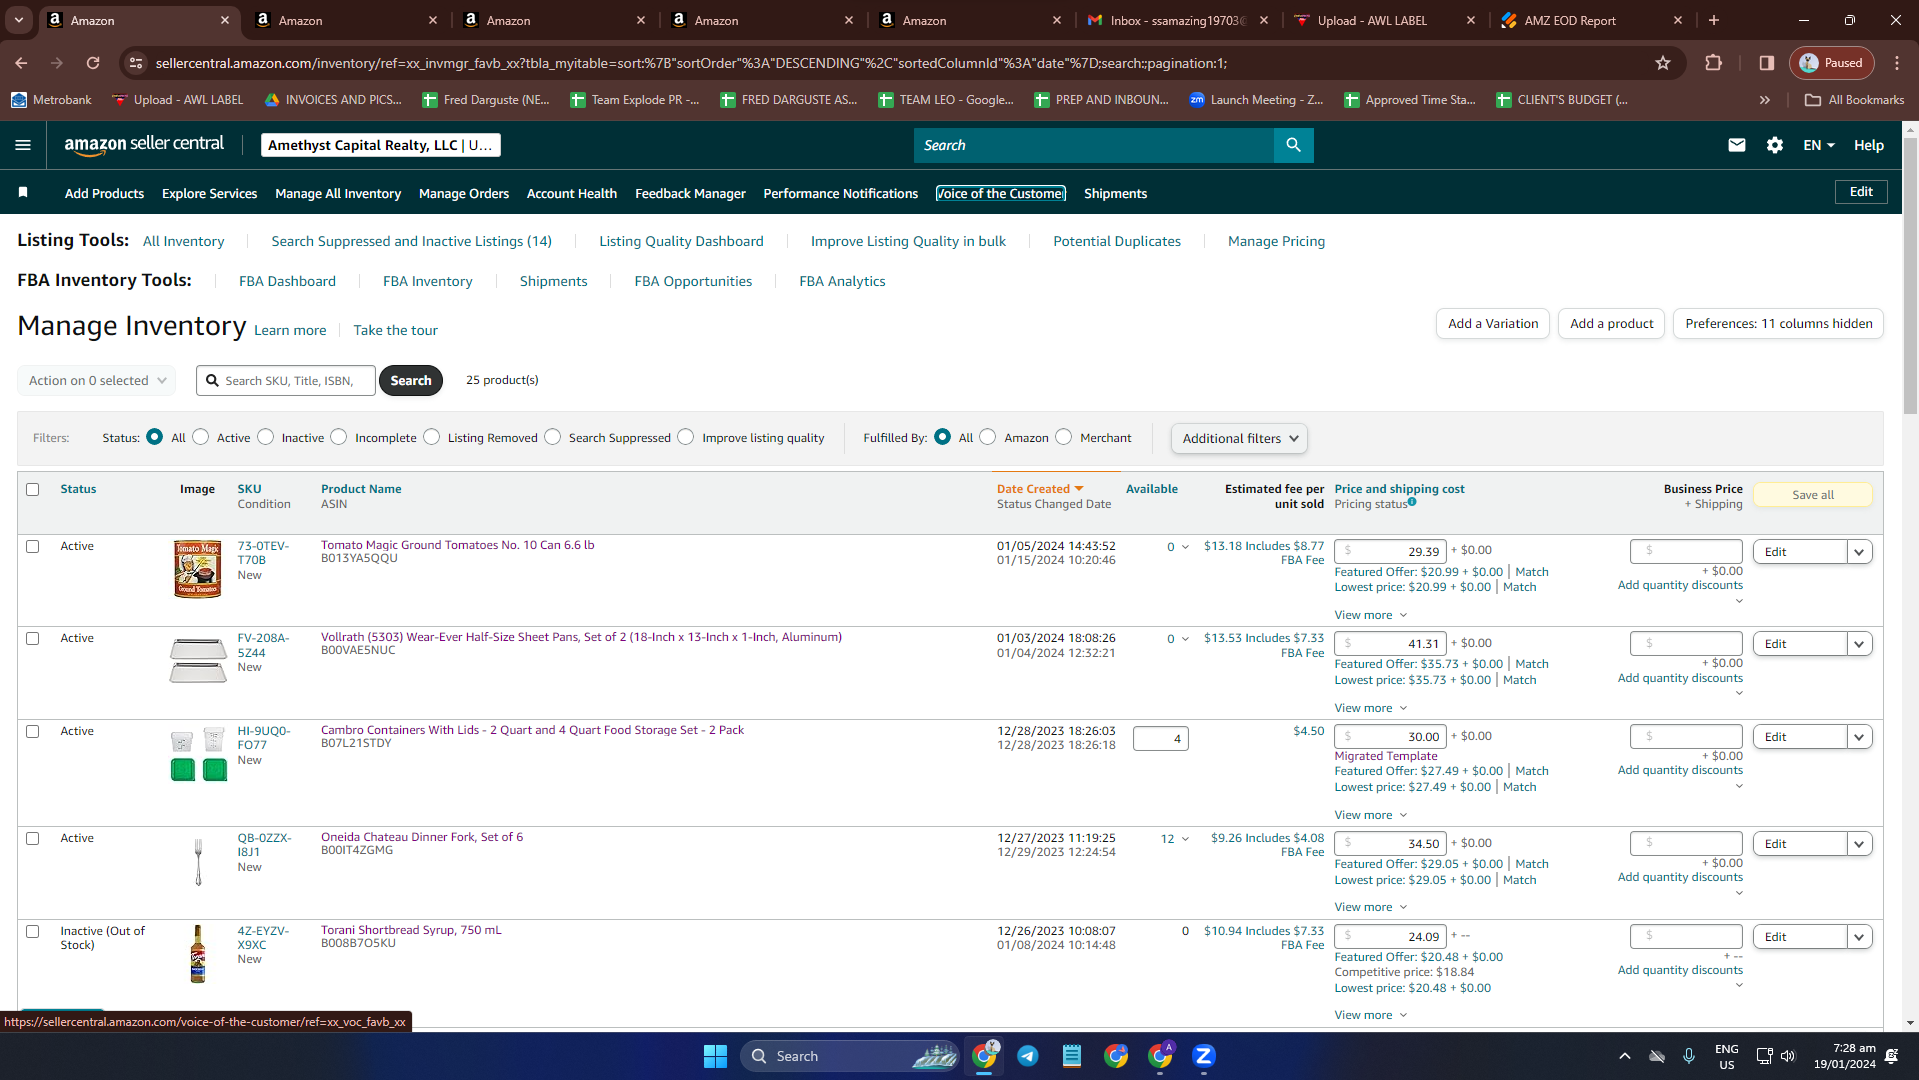Screen dimensions: 1919x1080
Task: Click the Add a product button
Action: point(1611,324)
